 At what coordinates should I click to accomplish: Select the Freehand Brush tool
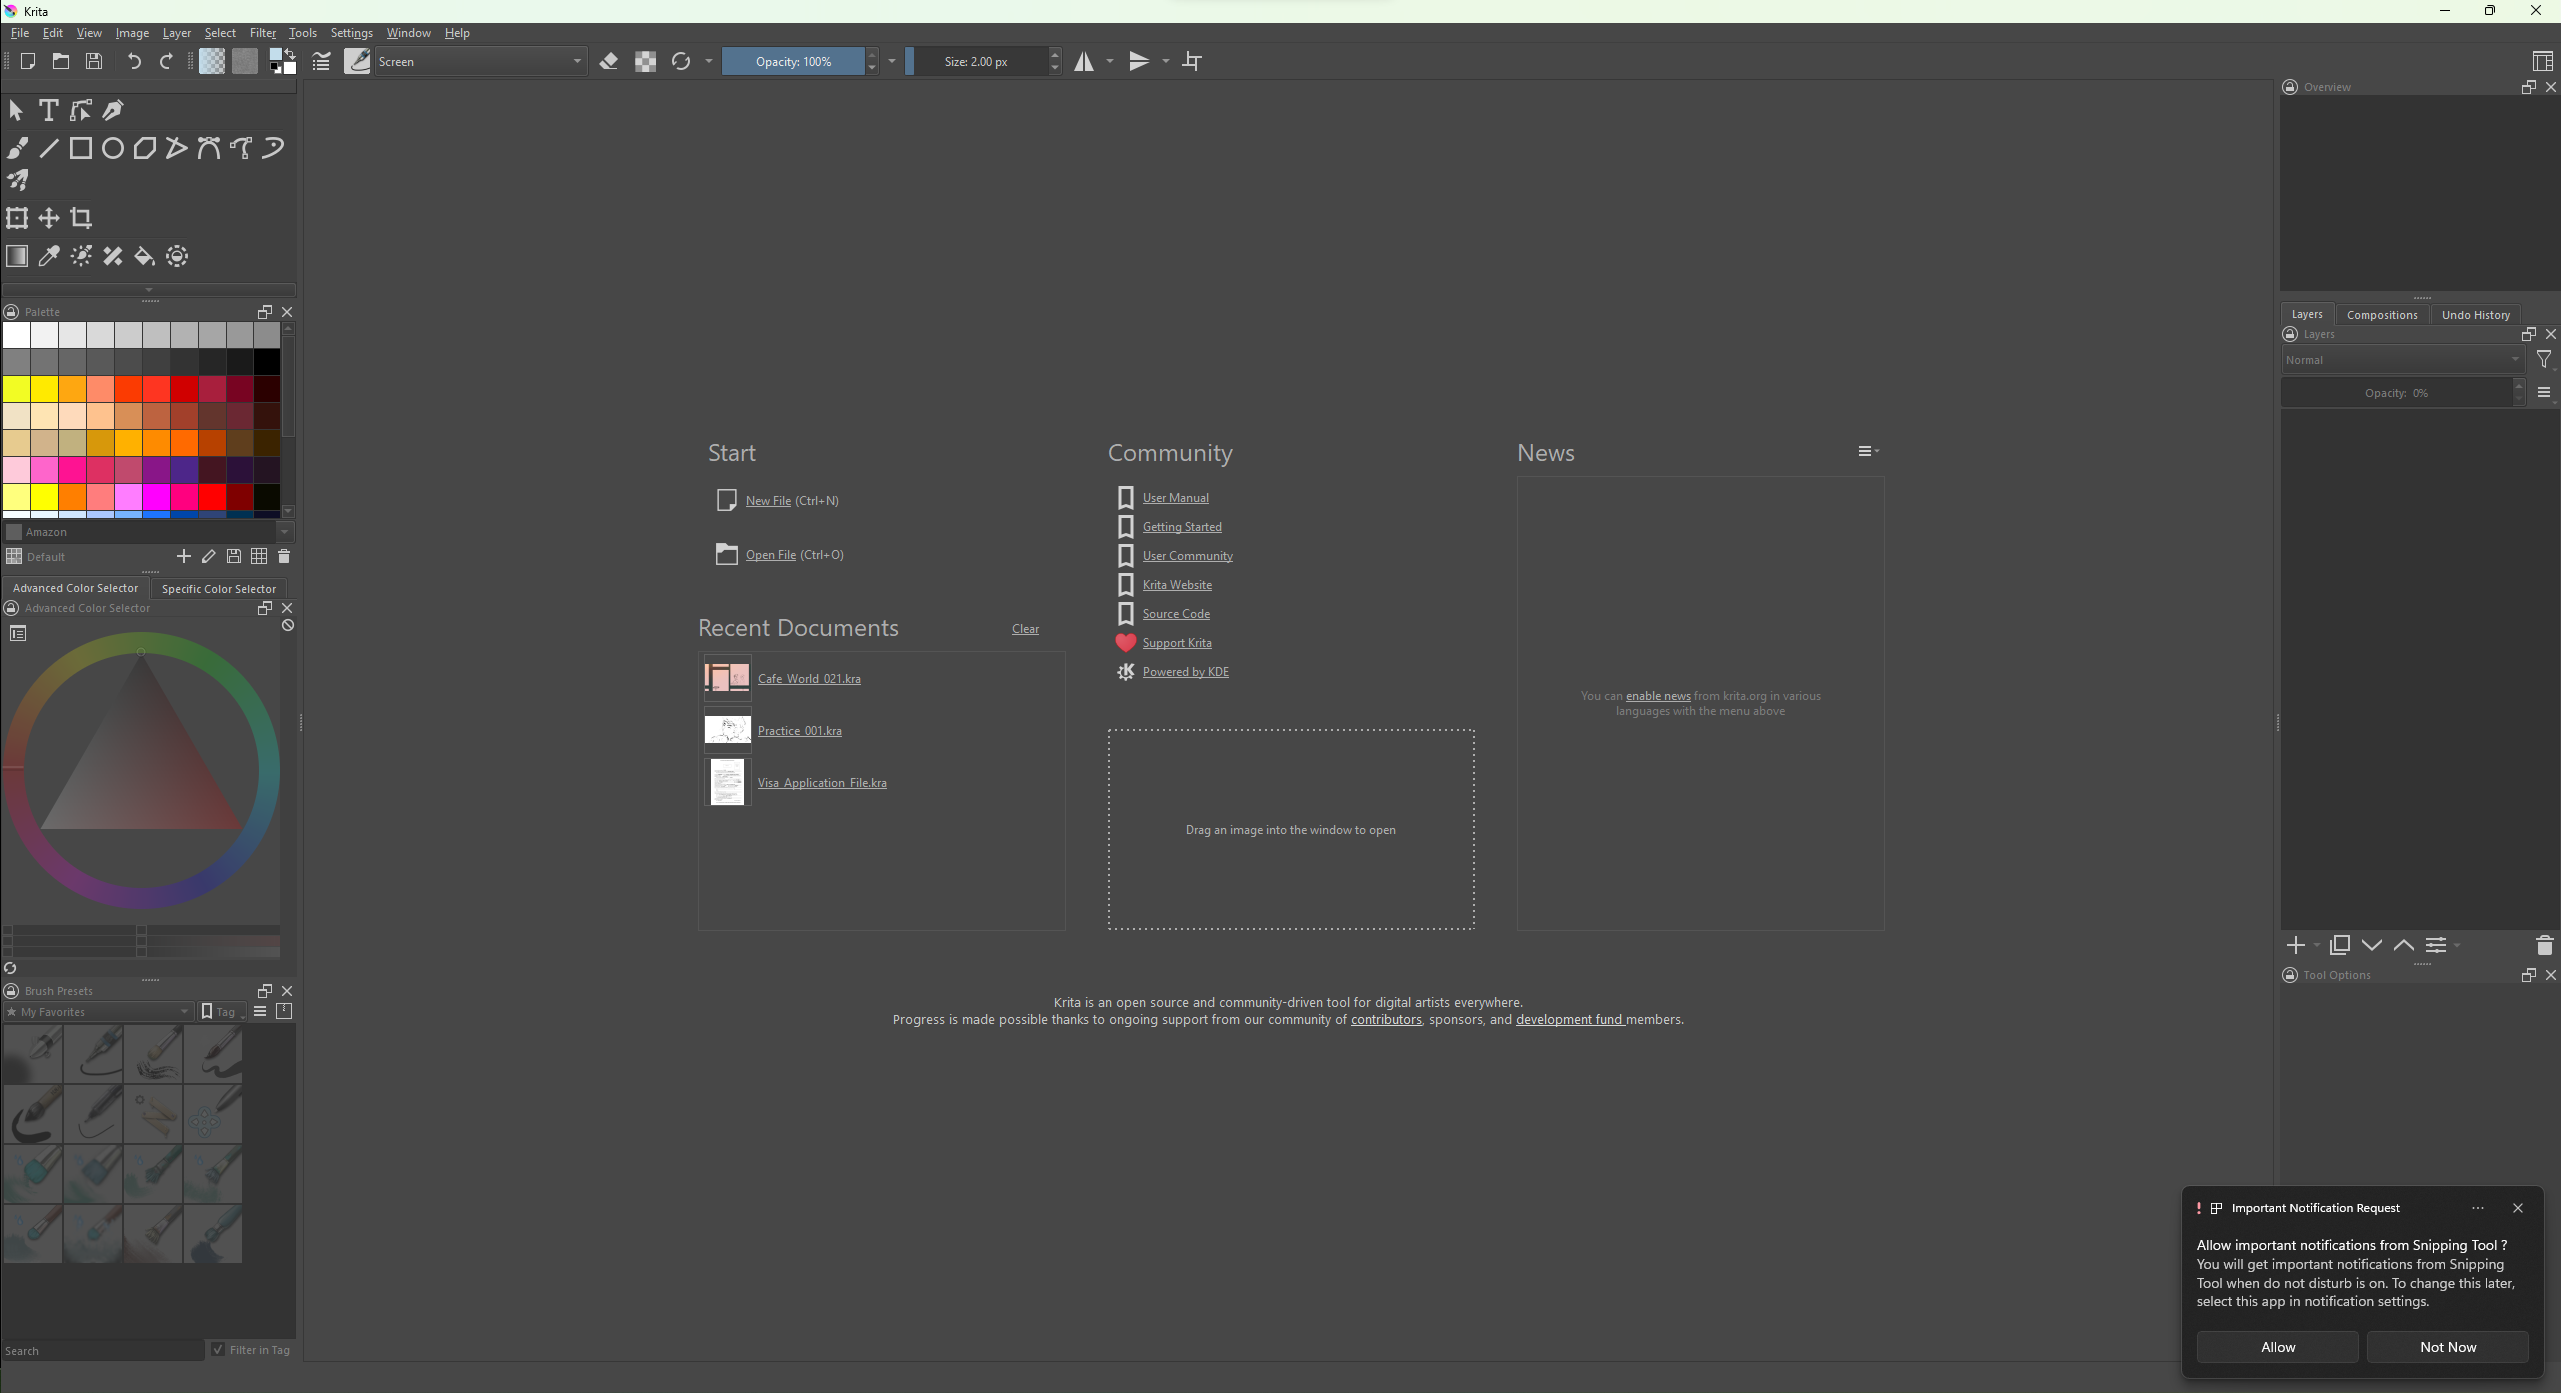tap(17, 149)
